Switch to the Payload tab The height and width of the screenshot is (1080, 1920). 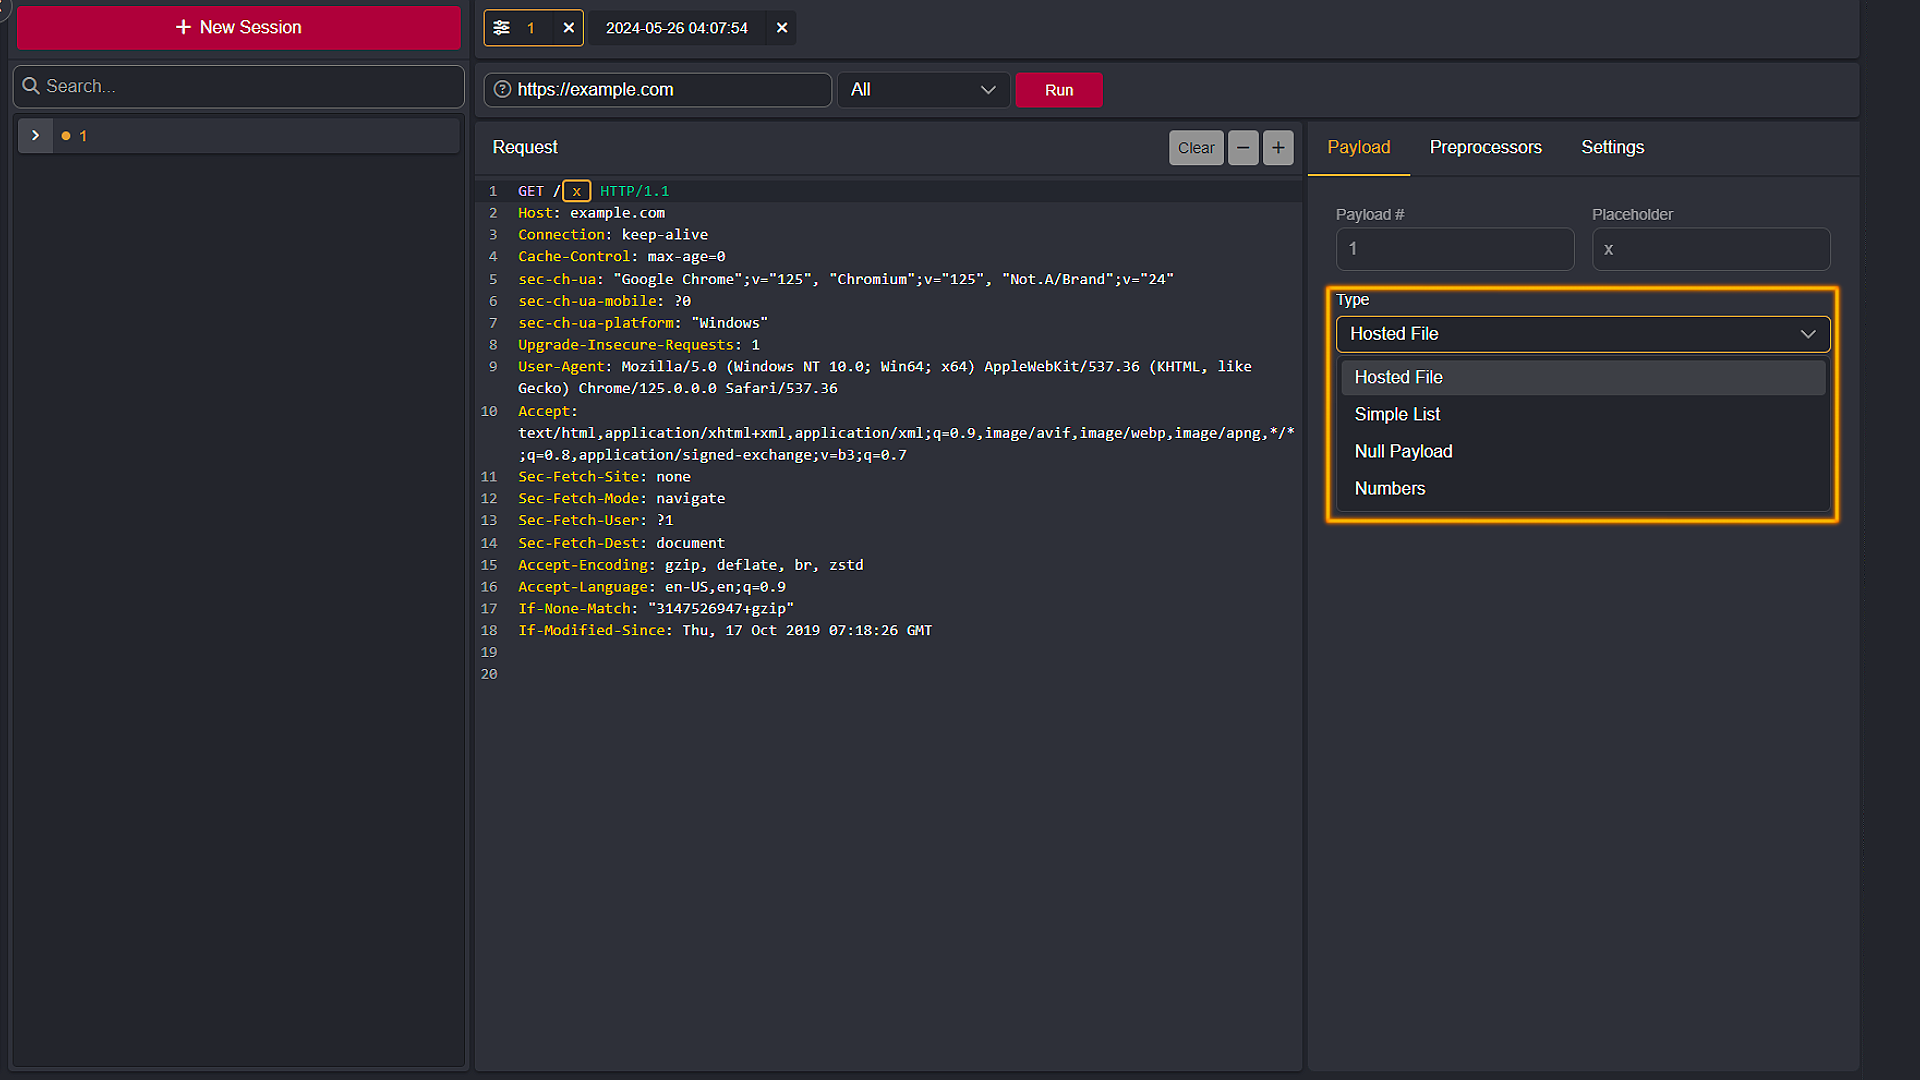[x=1358, y=147]
